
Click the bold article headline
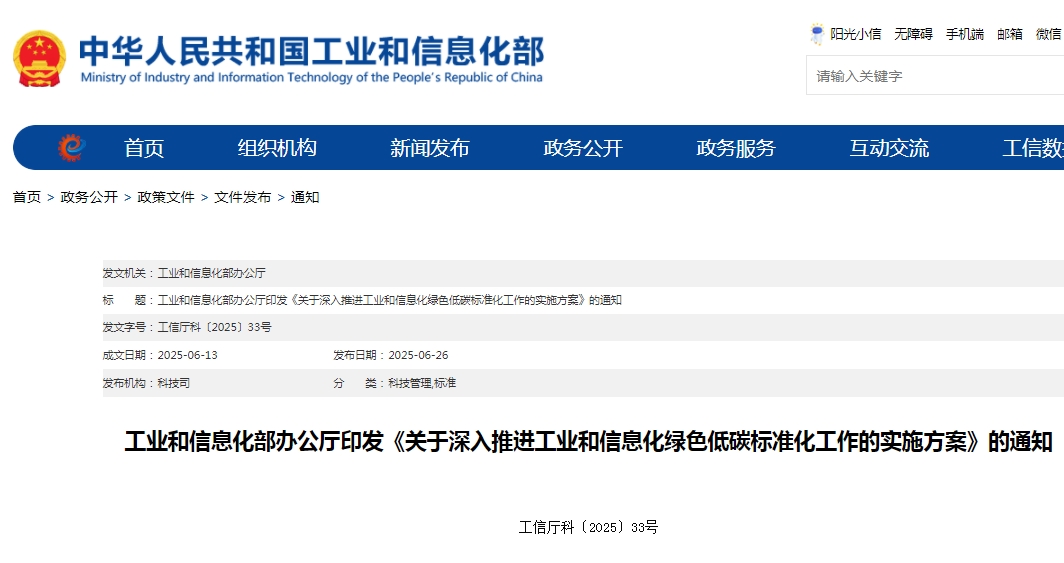coord(588,442)
